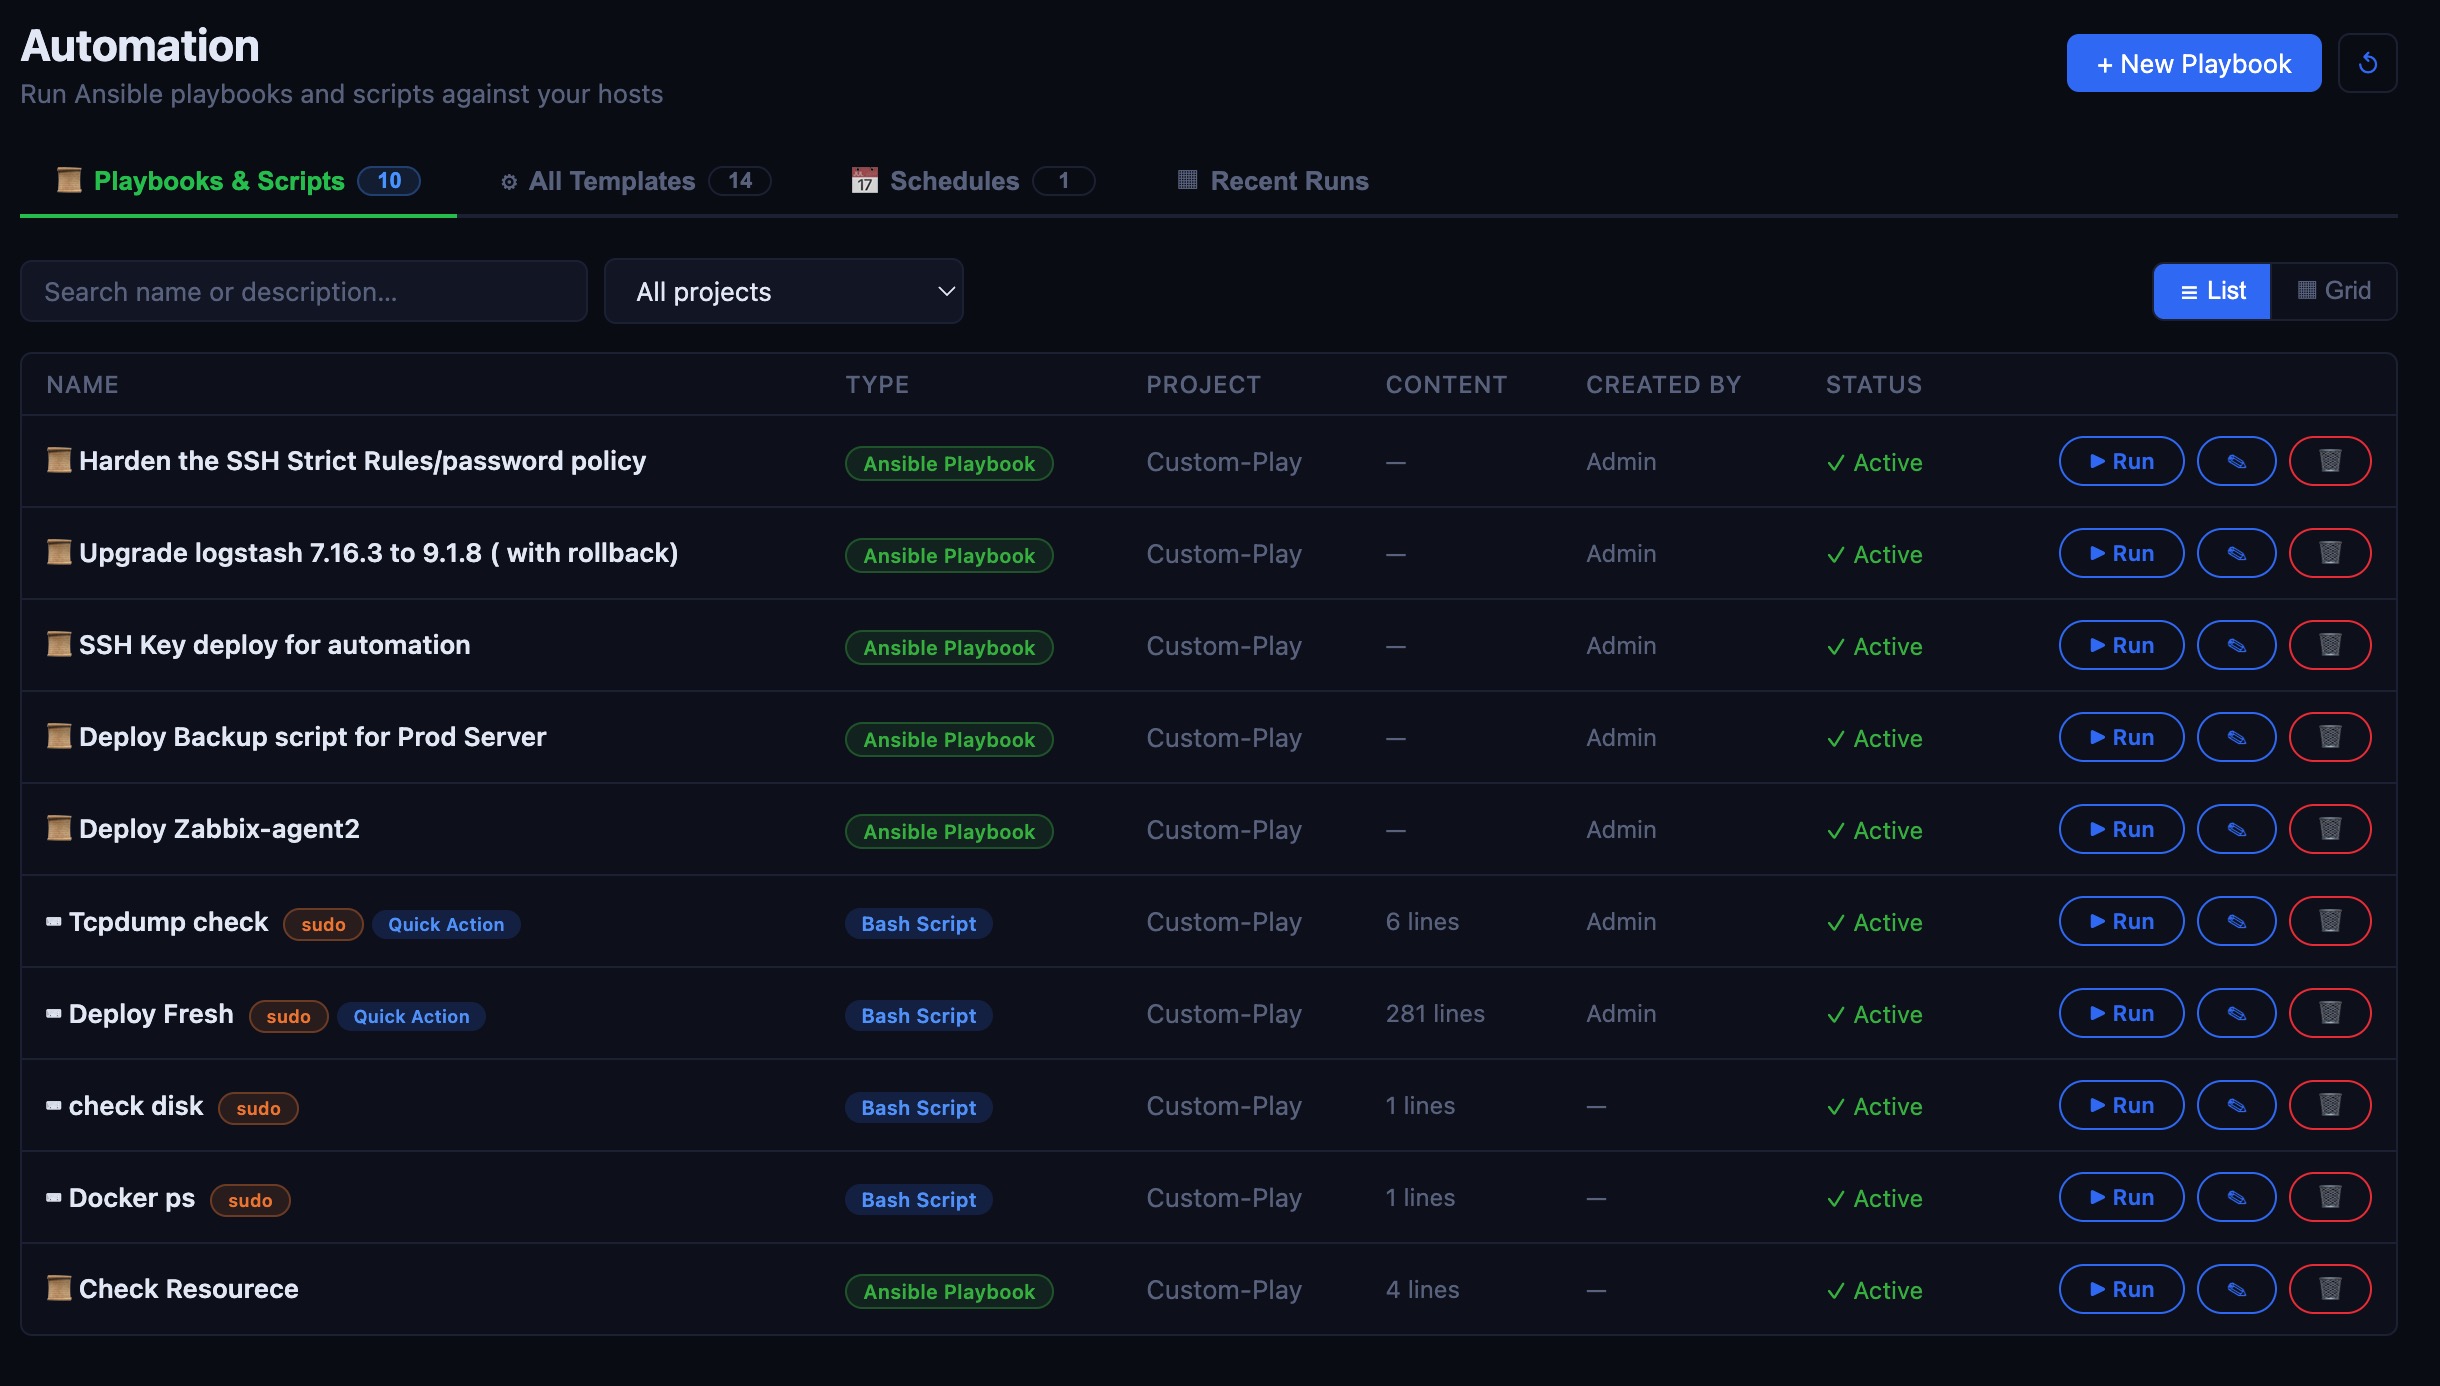Click the Quick Action tag on Tcpdump check
Screen dimensions: 2440x1386
pyautogui.click(x=446, y=924)
